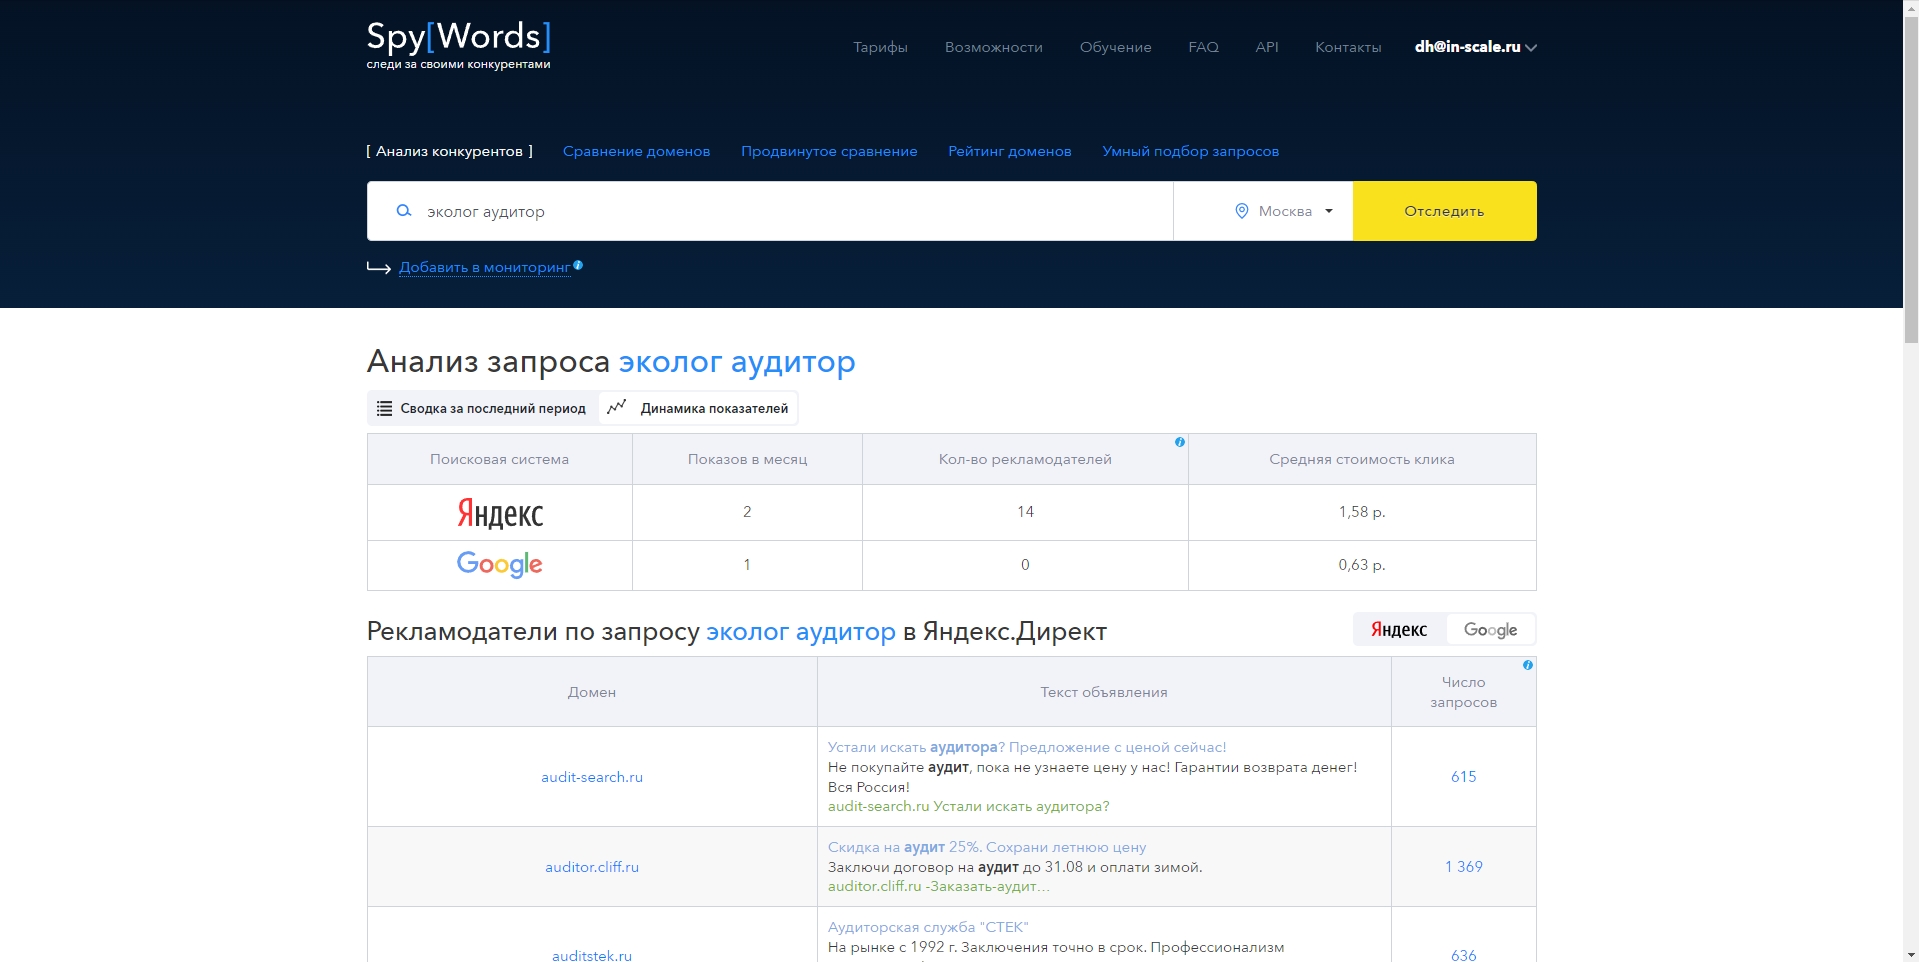Open FAQ in the top navigation
1919x962 pixels.
[1203, 47]
